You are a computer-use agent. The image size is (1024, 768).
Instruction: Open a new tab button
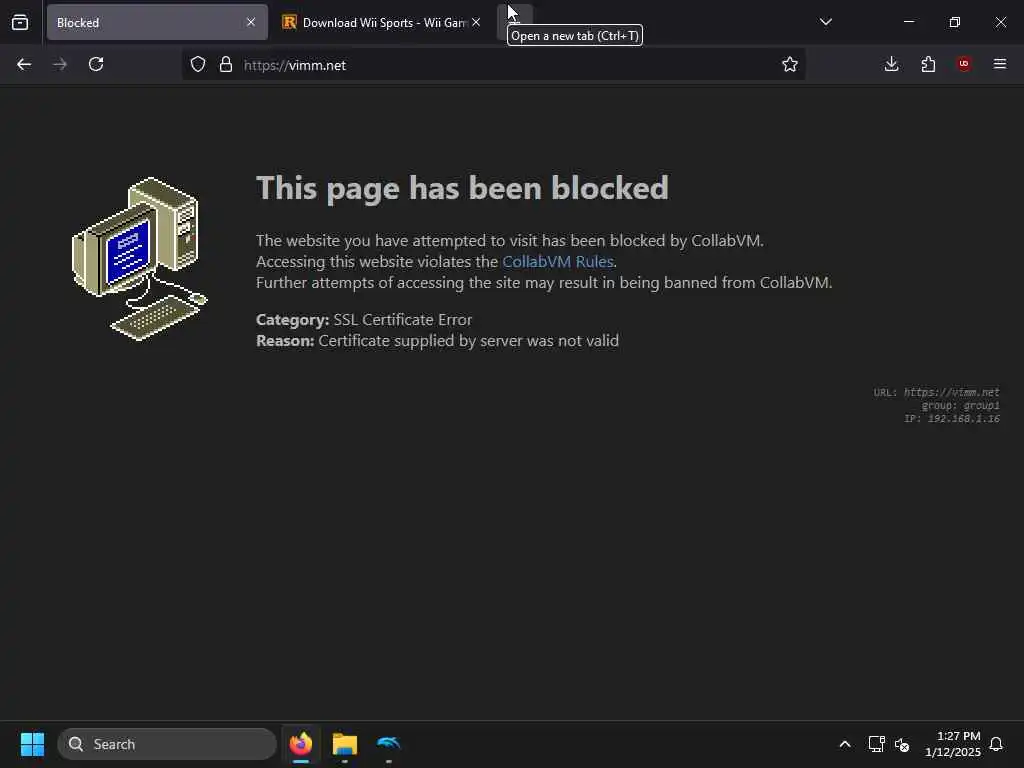515,22
